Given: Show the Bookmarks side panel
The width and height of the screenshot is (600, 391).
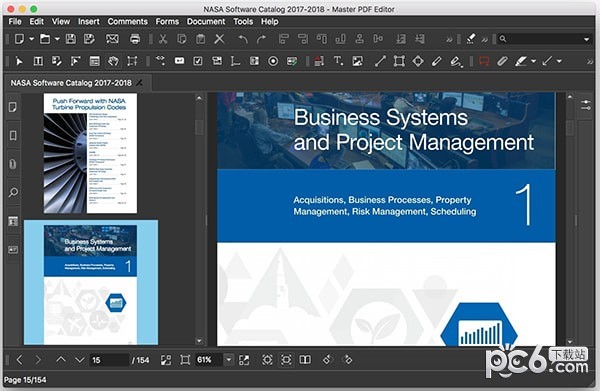Looking at the screenshot, I should tap(13, 135).
